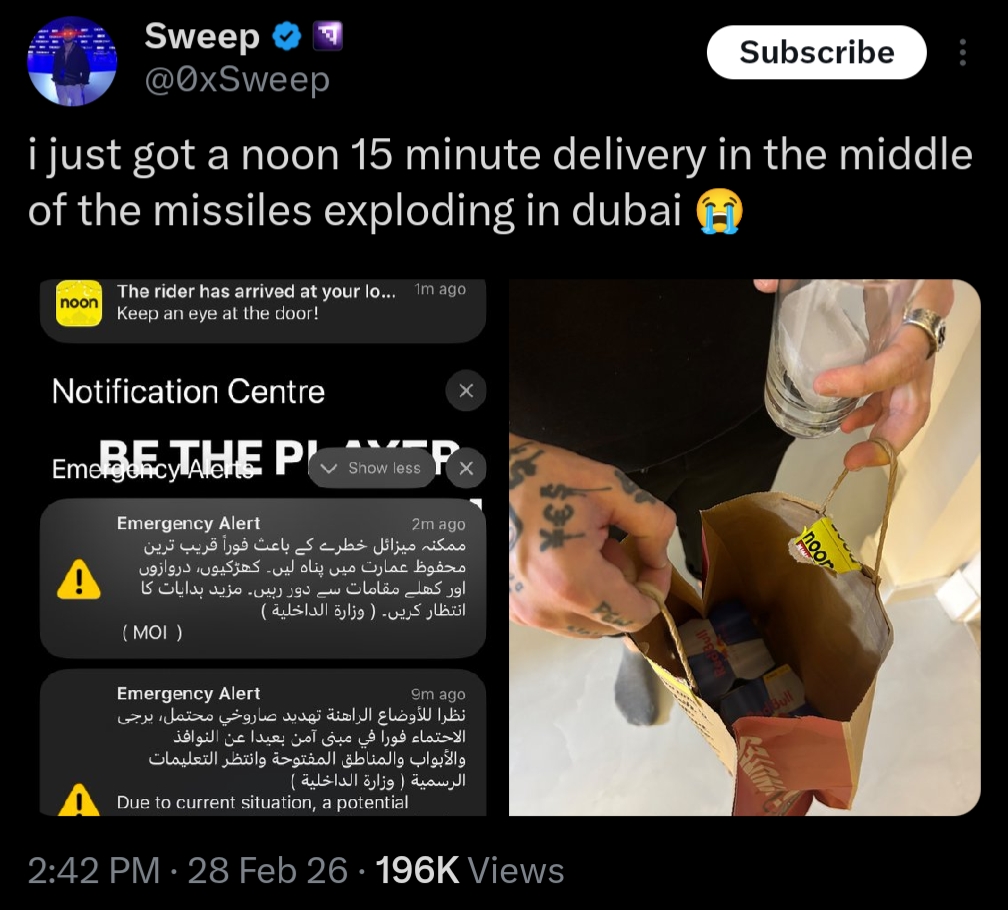The image size is (1008, 910).
Task: Click the yellow warning triangle on the 2m-ago alert
Action: [79, 580]
